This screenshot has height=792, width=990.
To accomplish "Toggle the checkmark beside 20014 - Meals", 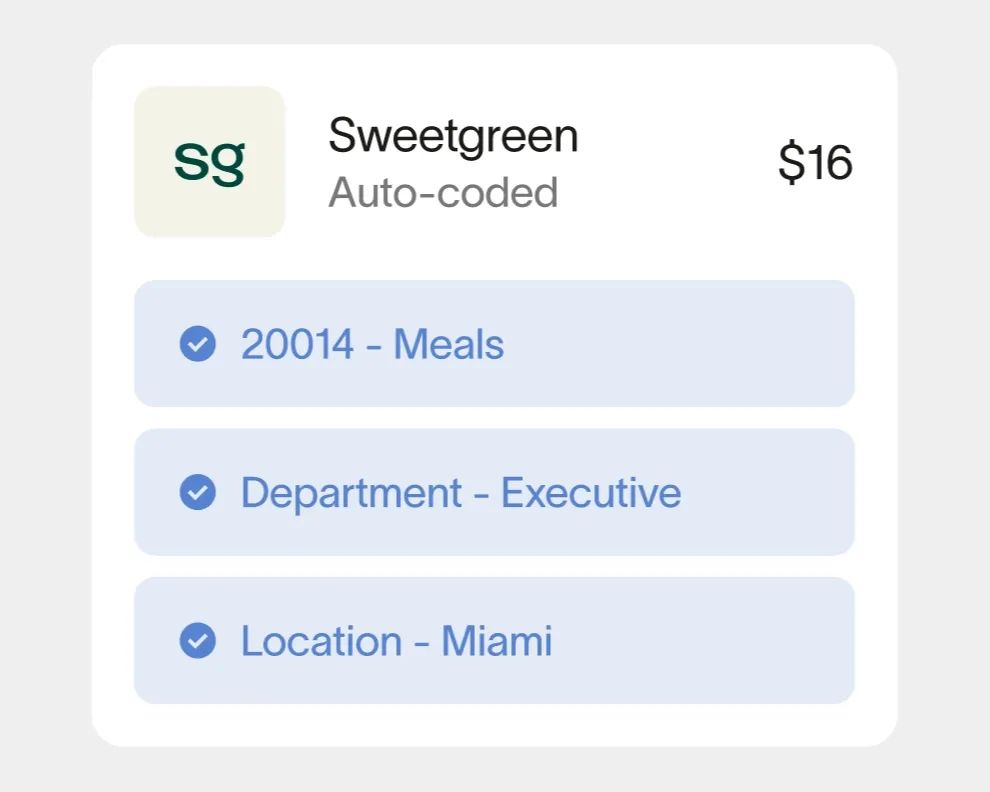I will pyautogui.click(x=198, y=344).
